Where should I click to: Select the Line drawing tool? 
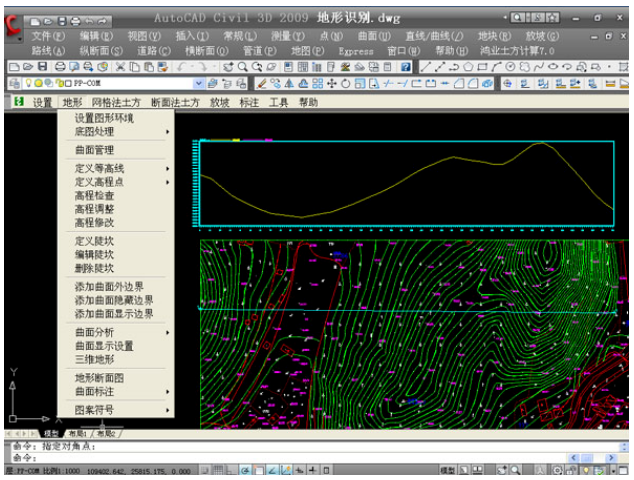coord(425,67)
